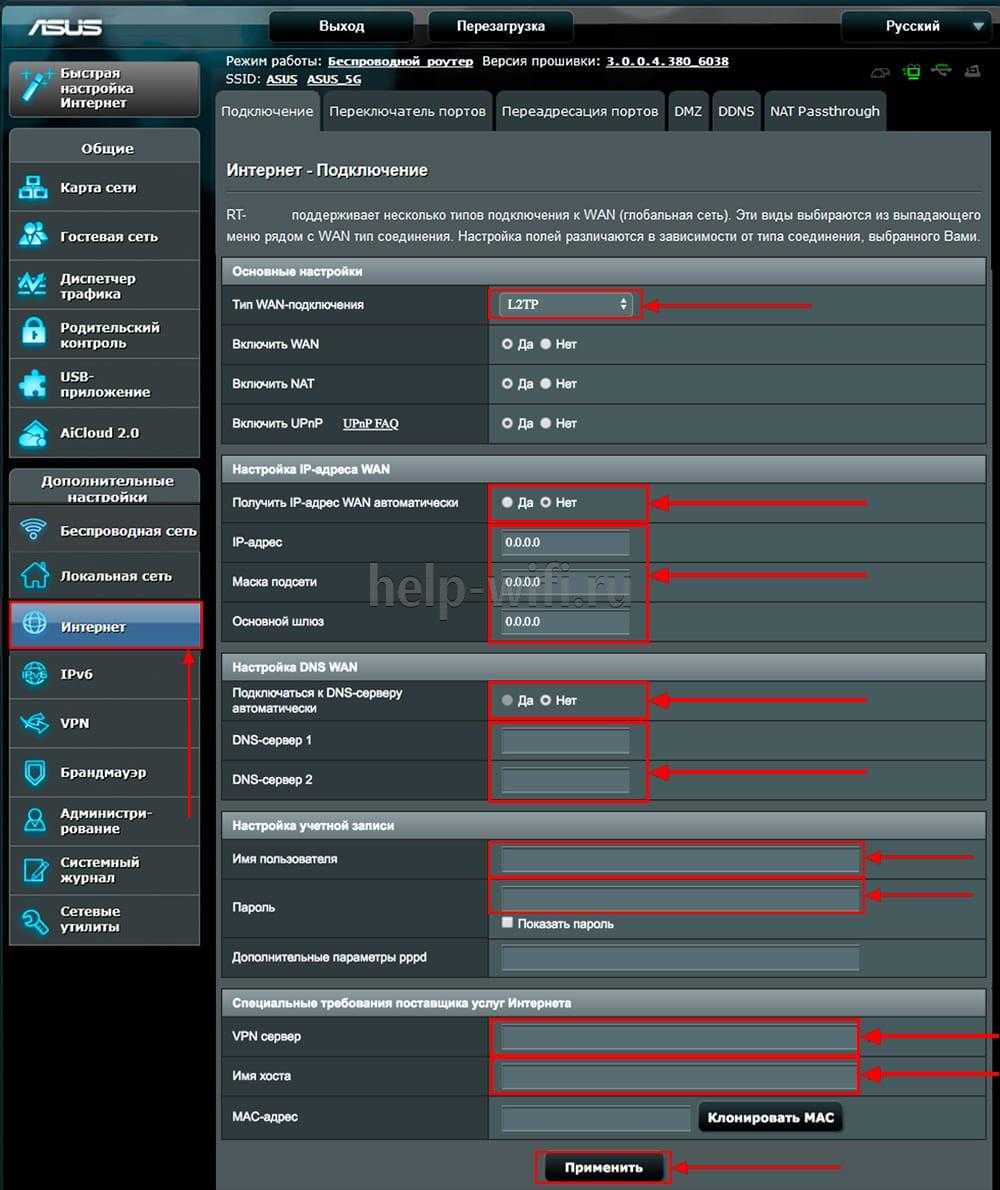Screen dimensions: 1000x1190
Task: Open the Тип WAN-подключения L2TP dropdown
Action: (565, 304)
